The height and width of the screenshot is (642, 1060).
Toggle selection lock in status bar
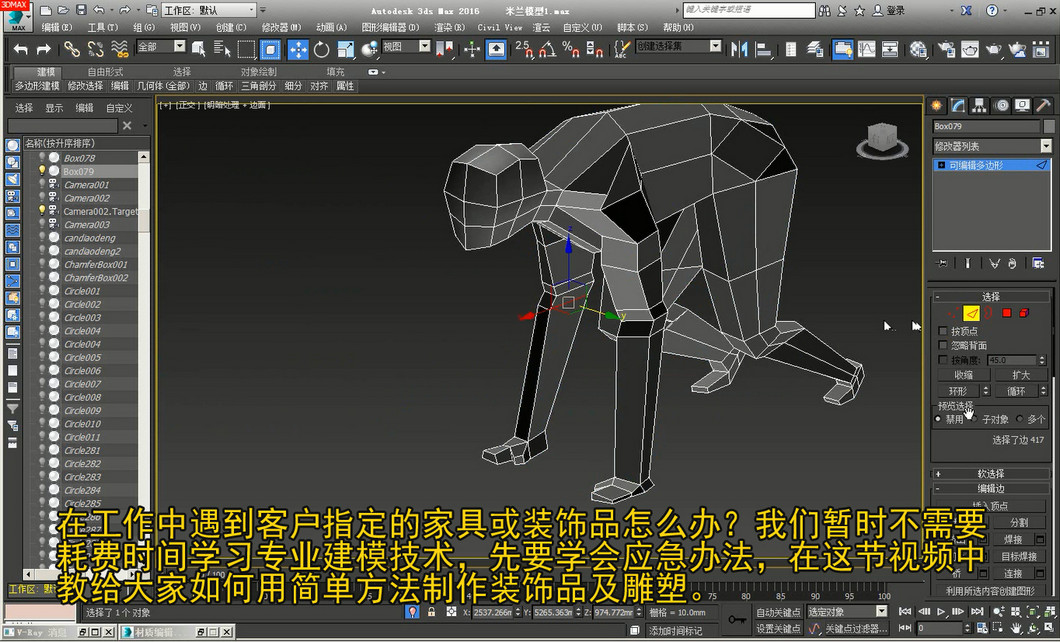click(431, 612)
